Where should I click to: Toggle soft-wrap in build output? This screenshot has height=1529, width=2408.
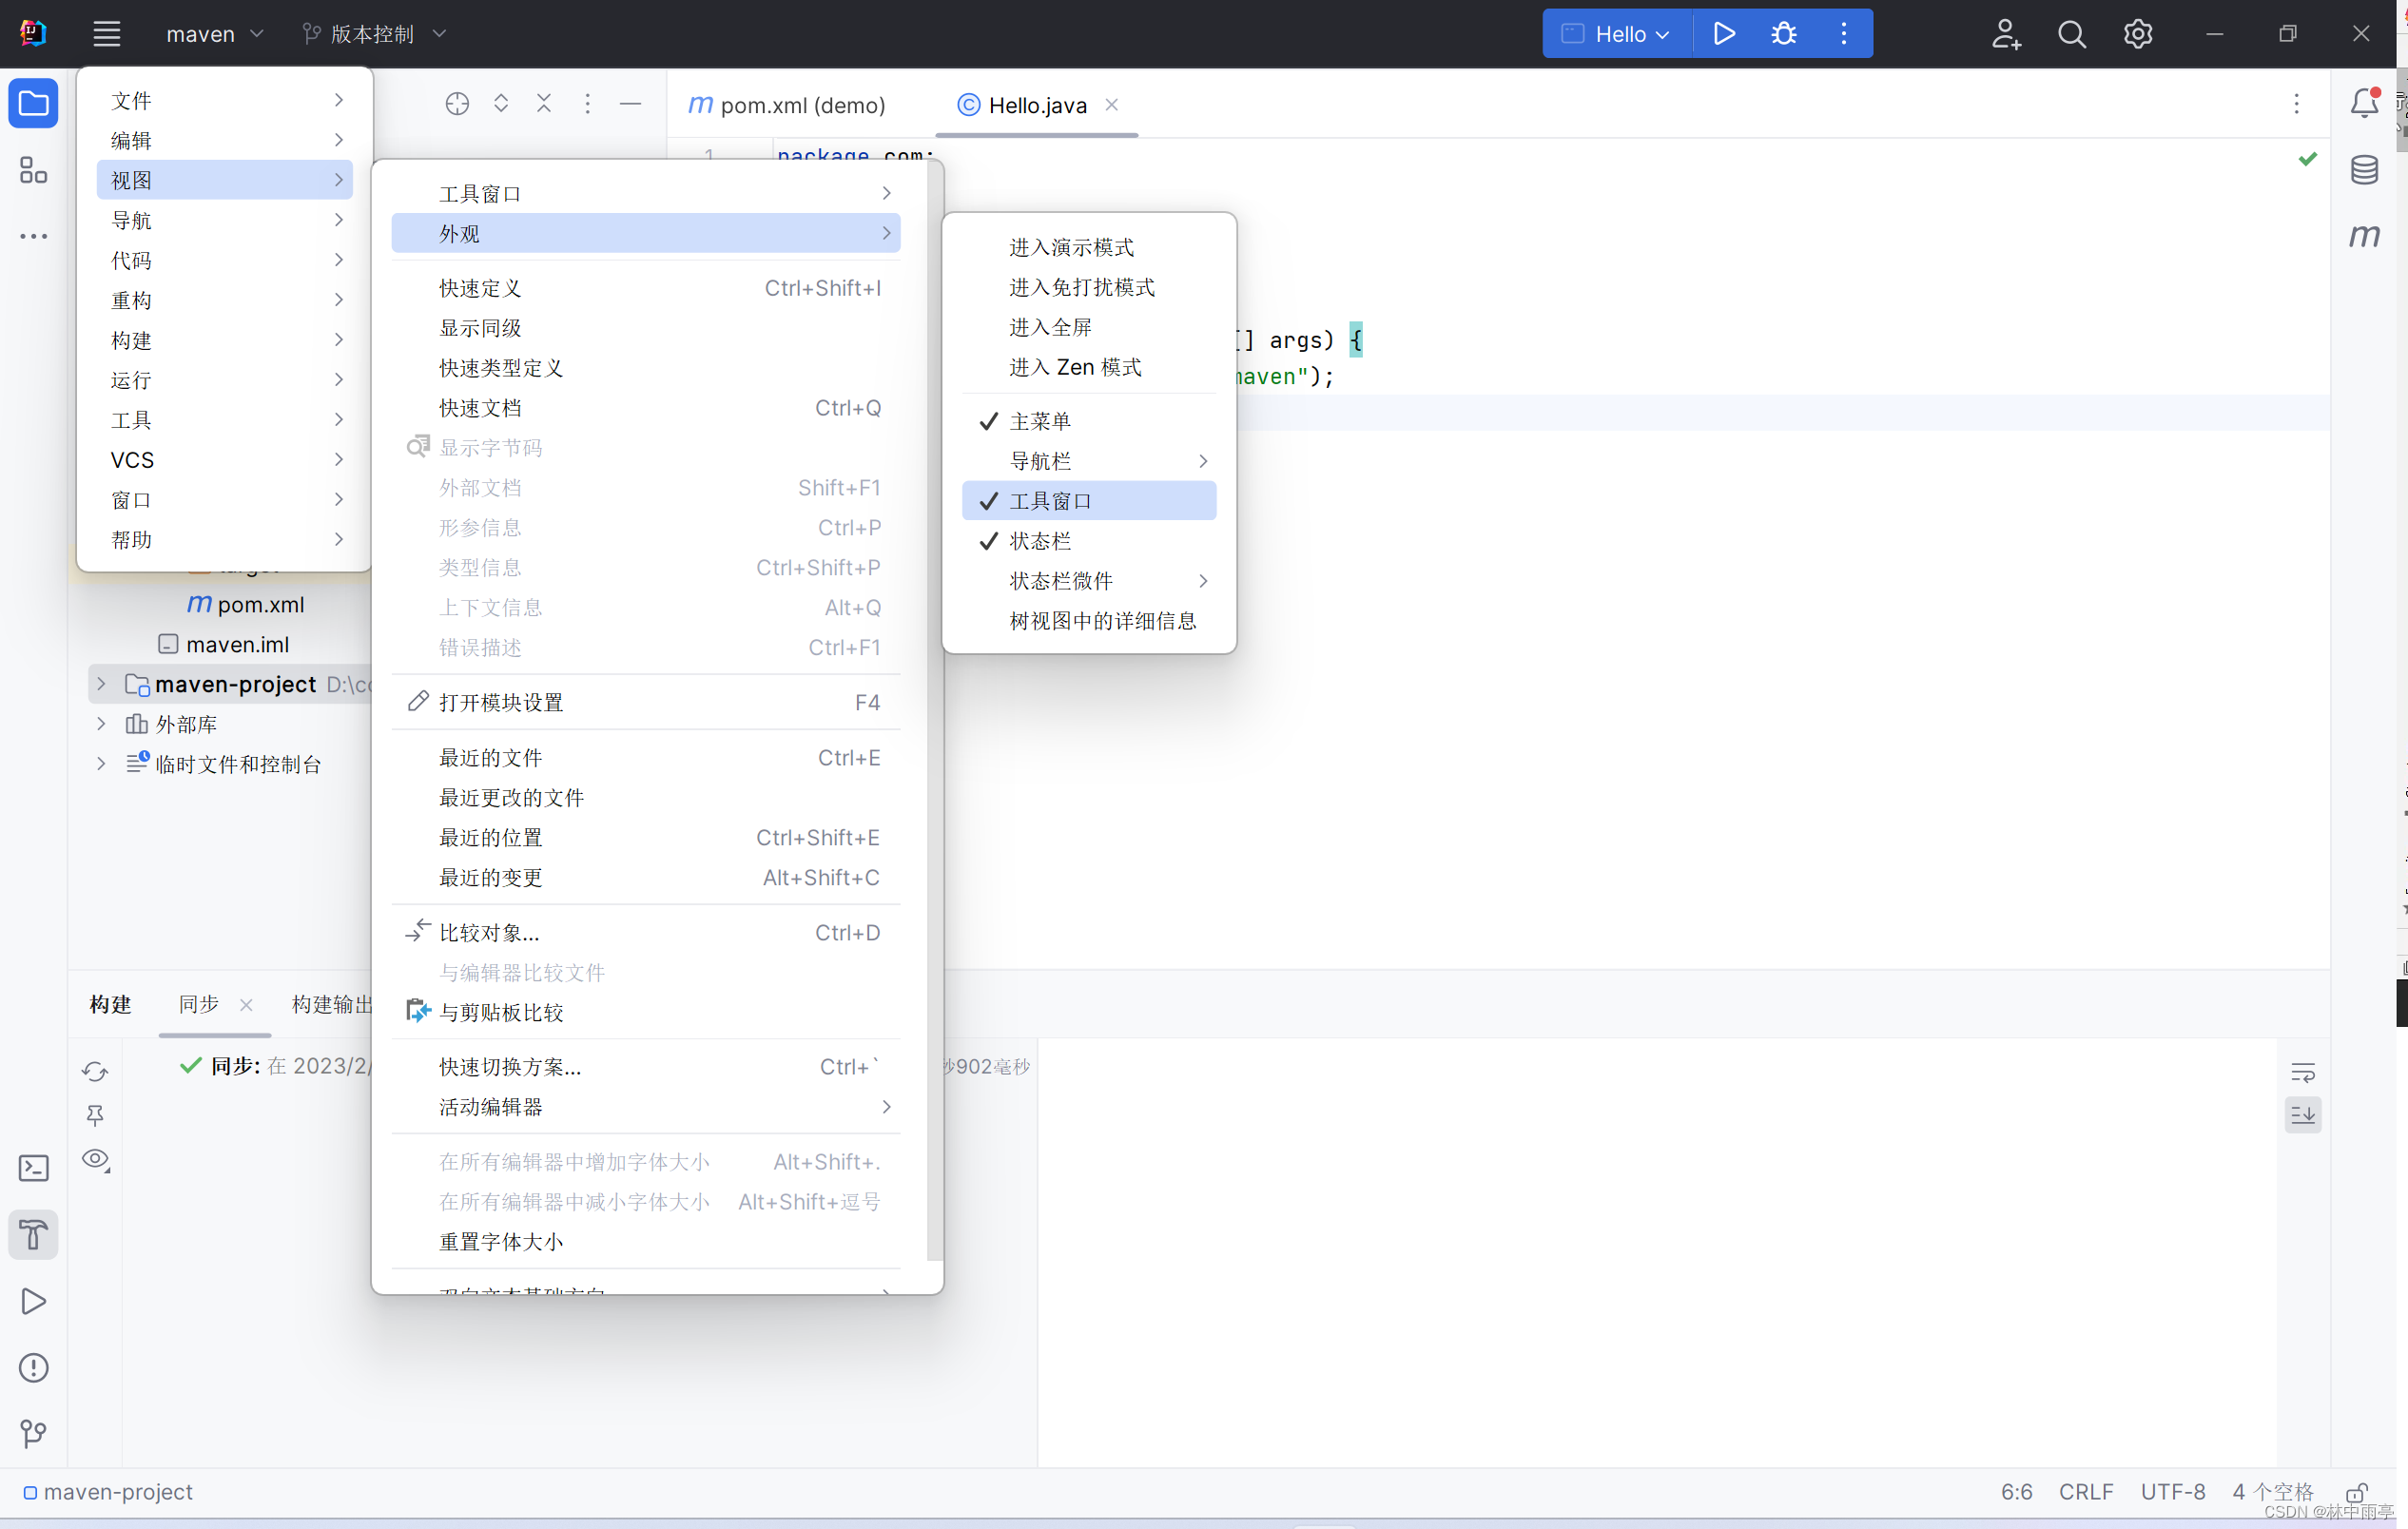2303,1073
